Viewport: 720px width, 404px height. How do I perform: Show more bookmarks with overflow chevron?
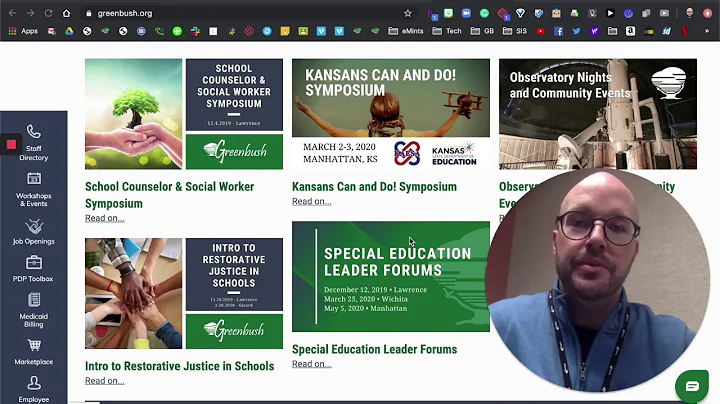click(x=707, y=31)
